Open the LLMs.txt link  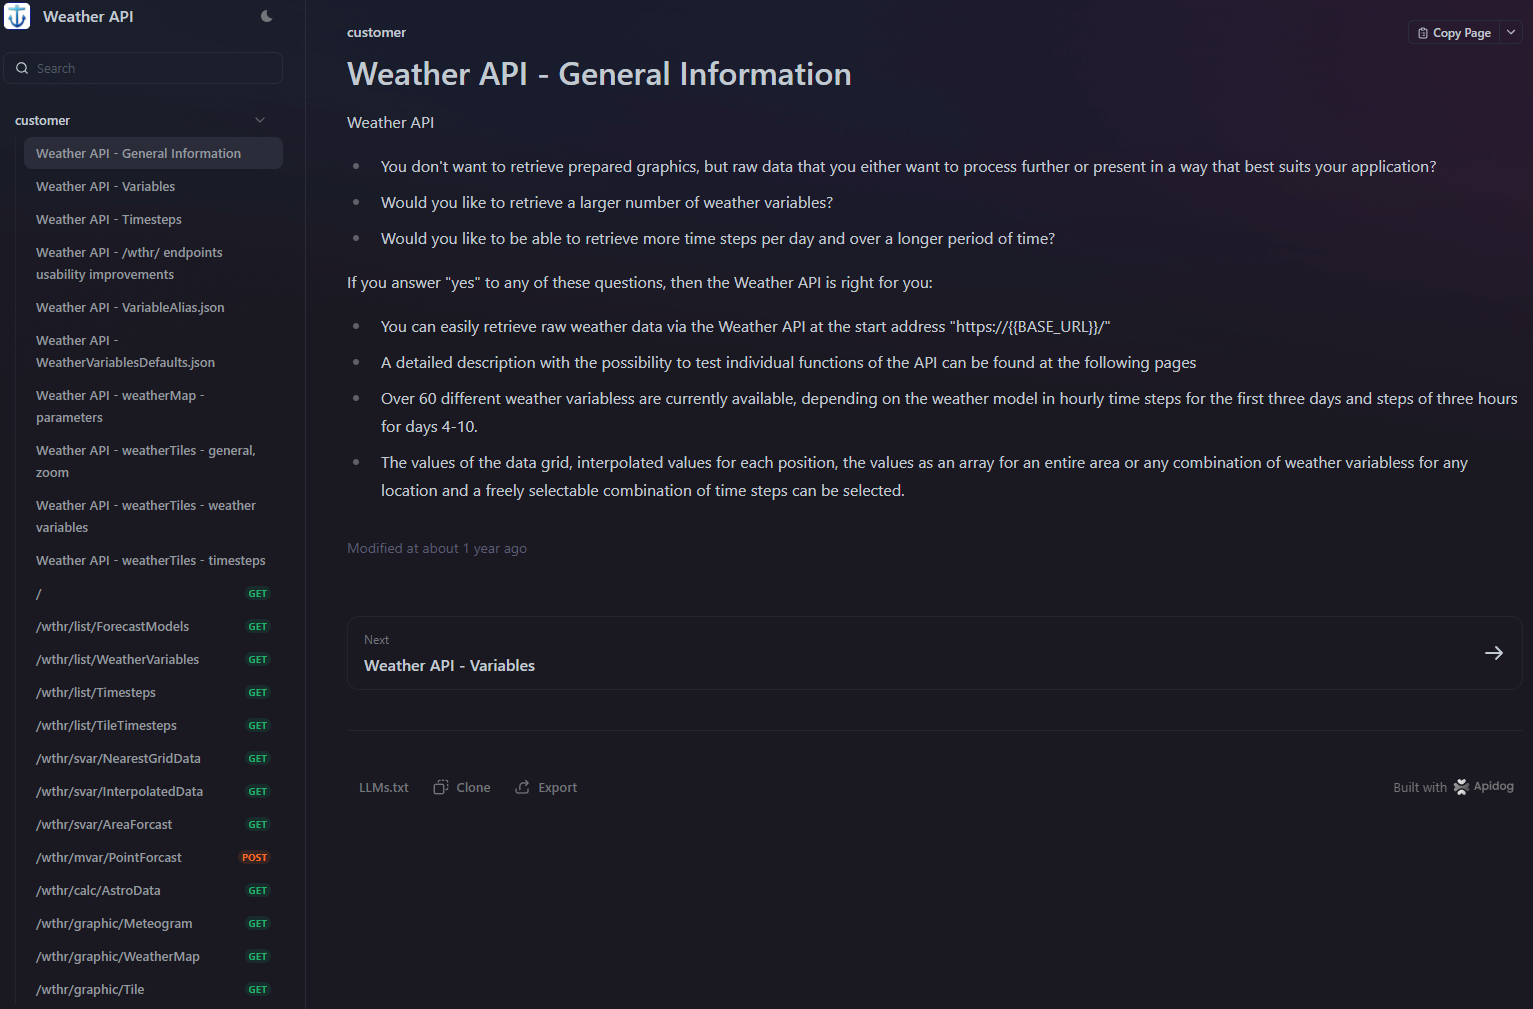pyautogui.click(x=384, y=787)
